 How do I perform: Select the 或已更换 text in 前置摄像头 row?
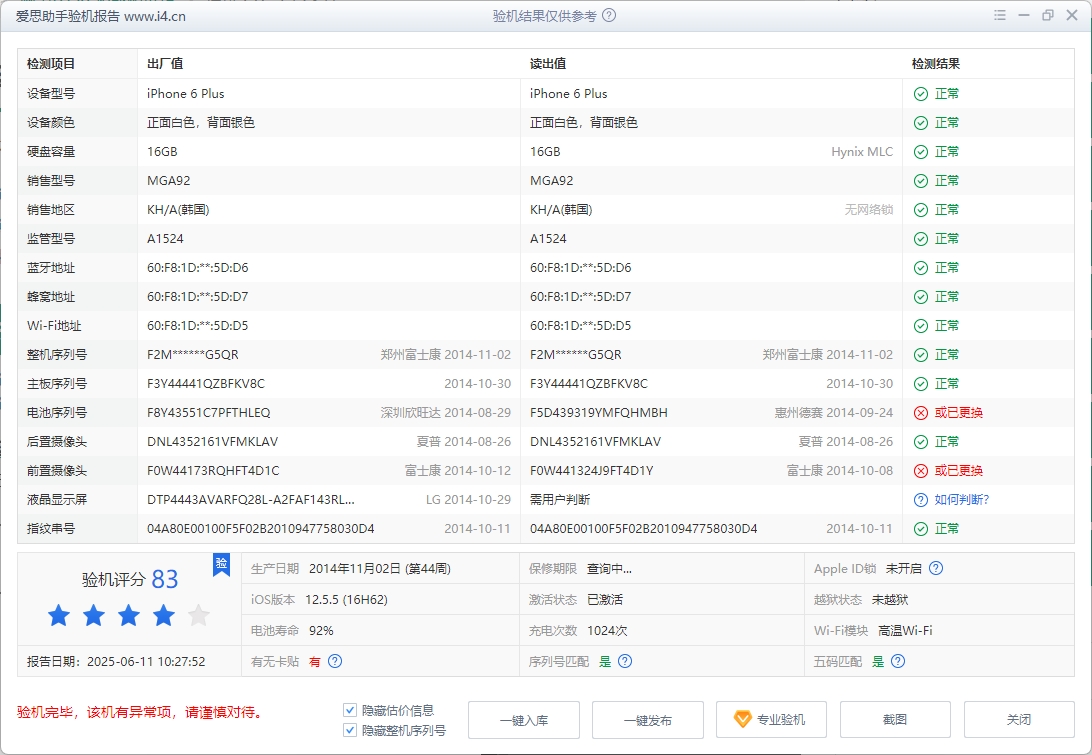click(958, 471)
